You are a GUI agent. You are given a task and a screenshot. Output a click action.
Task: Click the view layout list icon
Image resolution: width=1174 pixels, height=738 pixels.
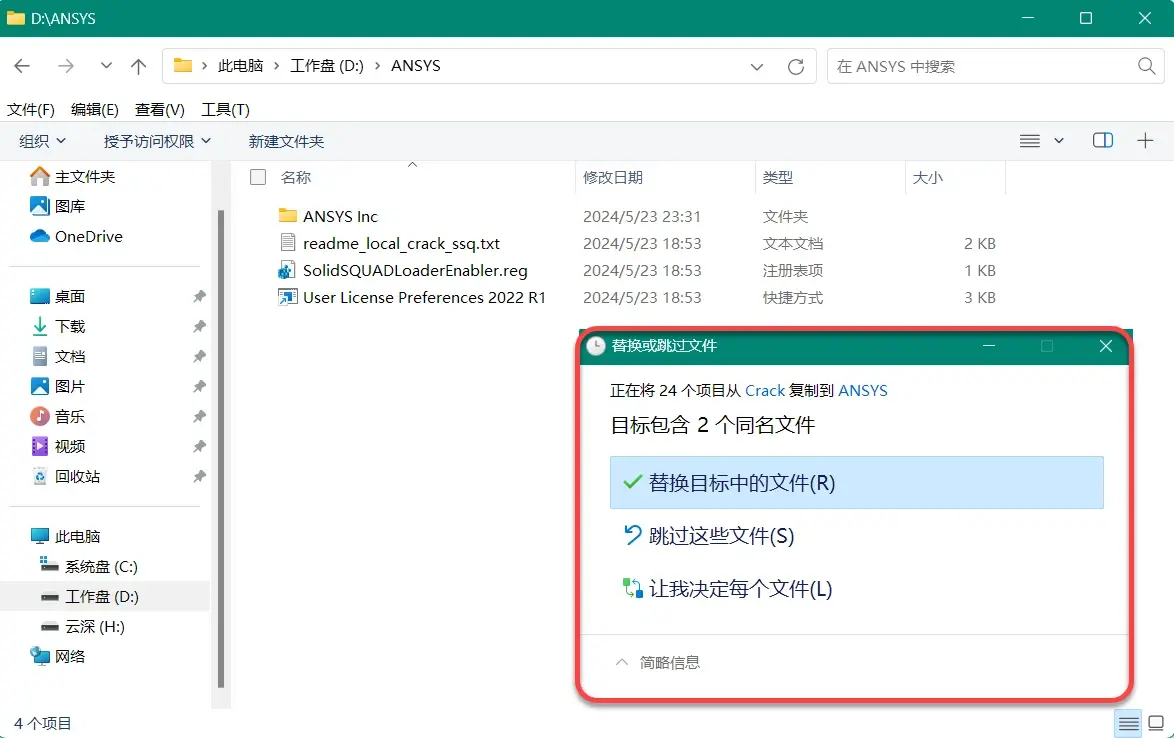click(x=1029, y=141)
